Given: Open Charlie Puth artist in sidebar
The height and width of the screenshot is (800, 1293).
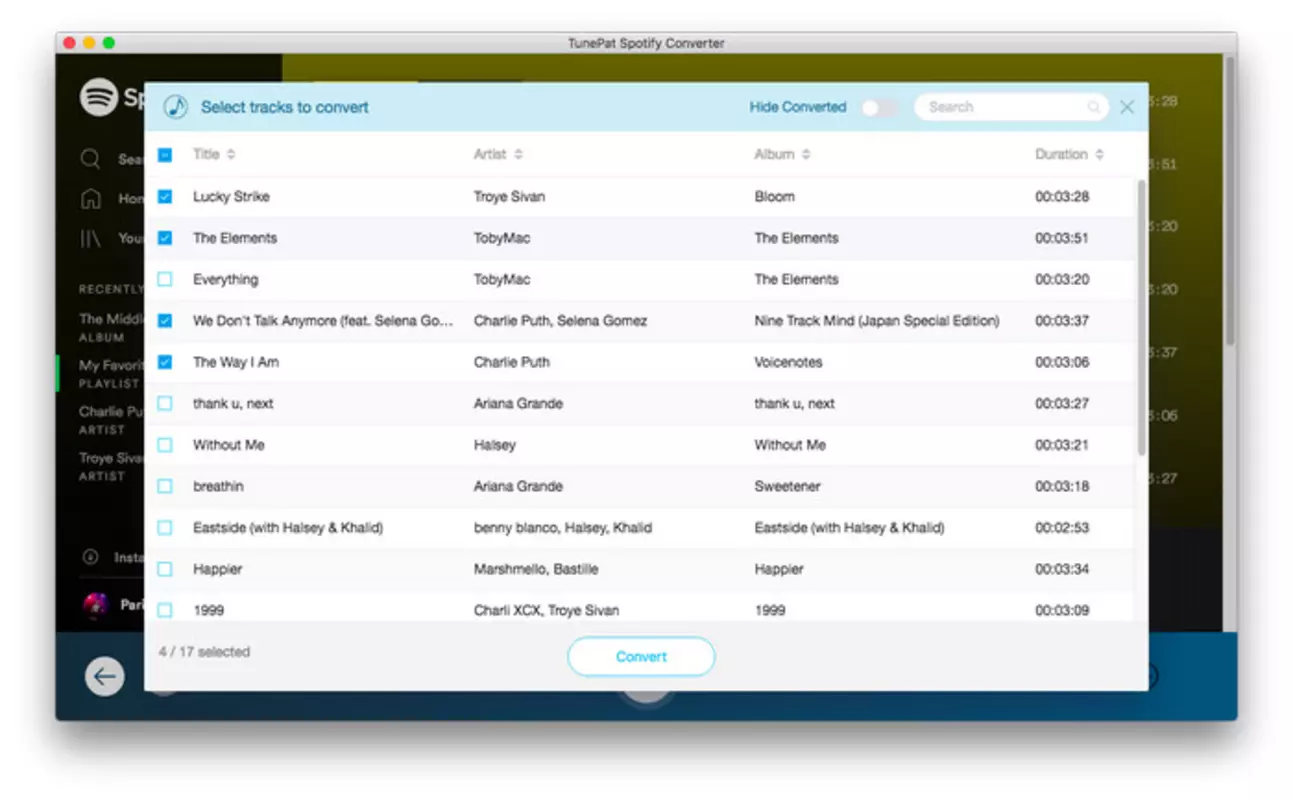Looking at the screenshot, I should pos(111,420).
